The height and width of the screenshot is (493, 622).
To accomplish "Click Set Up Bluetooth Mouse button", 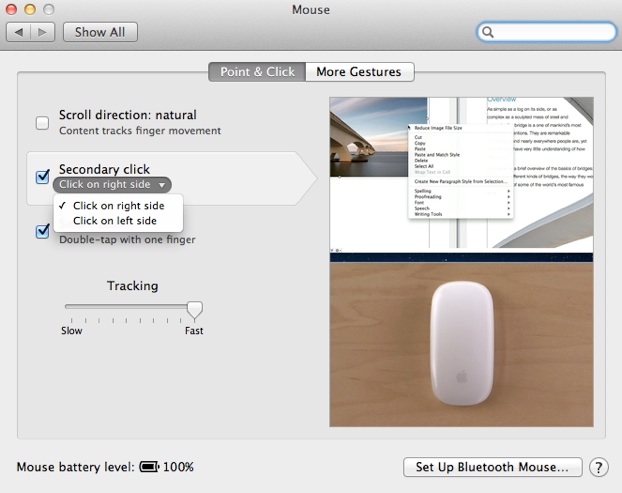I will coord(492,467).
